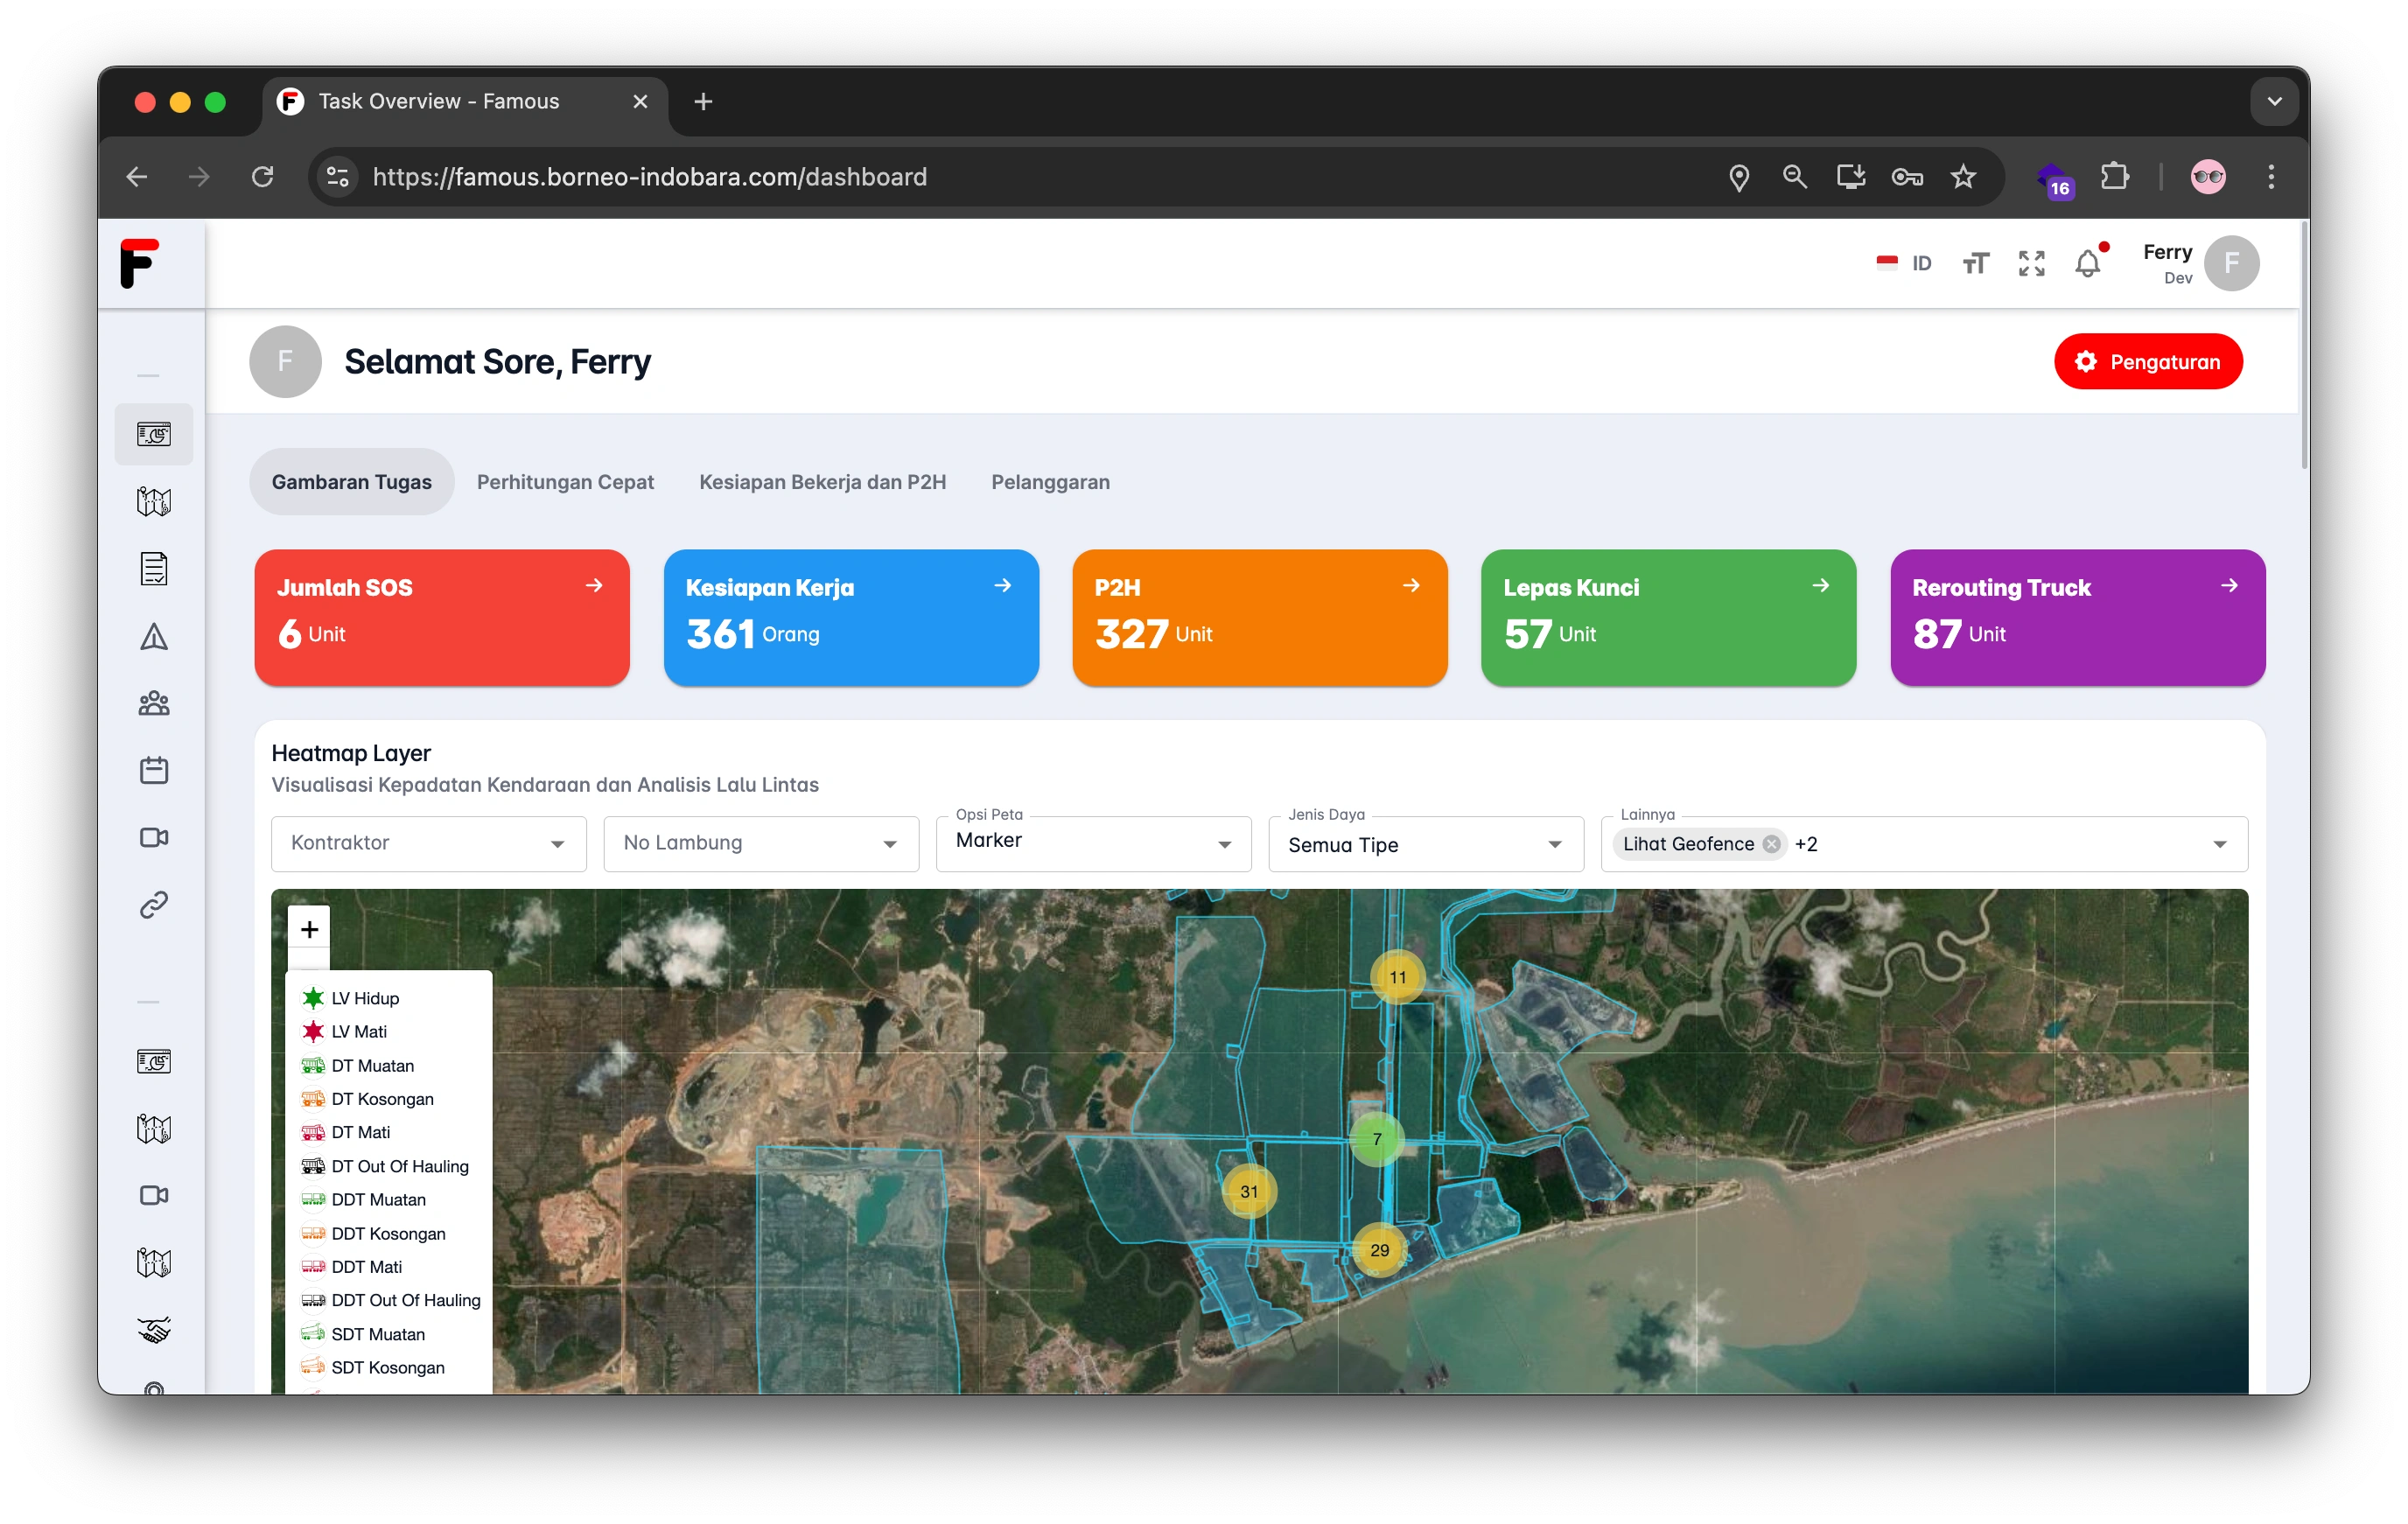Open the people group sidebar icon
Viewport: 2408px width, 1524px height.
[154, 703]
